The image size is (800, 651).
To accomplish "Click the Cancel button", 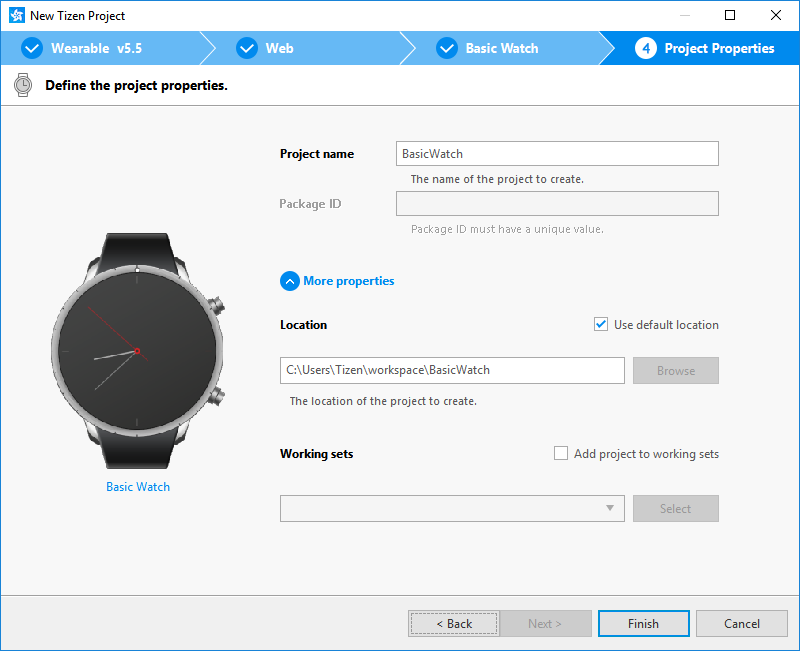I will coord(741,624).
